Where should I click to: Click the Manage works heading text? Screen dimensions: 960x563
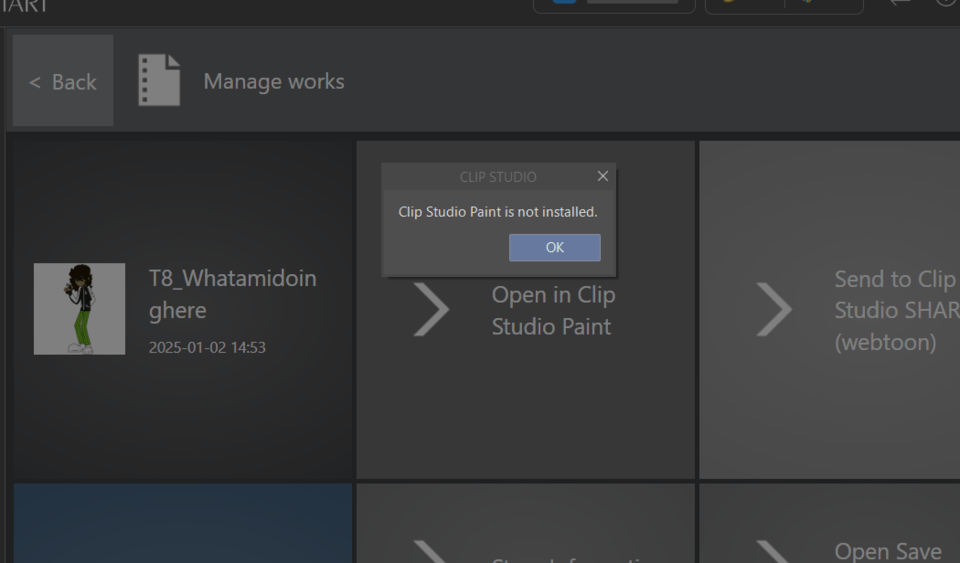click(x=273, y=81)
